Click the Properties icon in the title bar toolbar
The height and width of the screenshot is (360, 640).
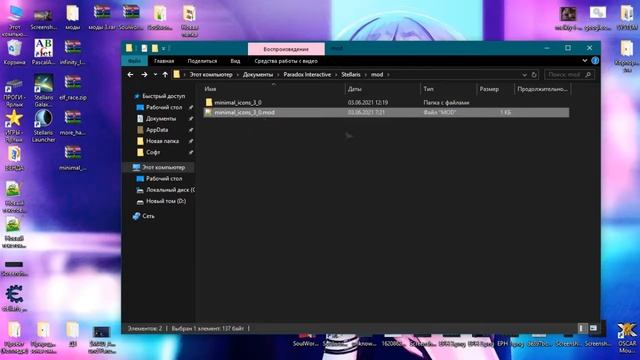click(x=144, y=49)
